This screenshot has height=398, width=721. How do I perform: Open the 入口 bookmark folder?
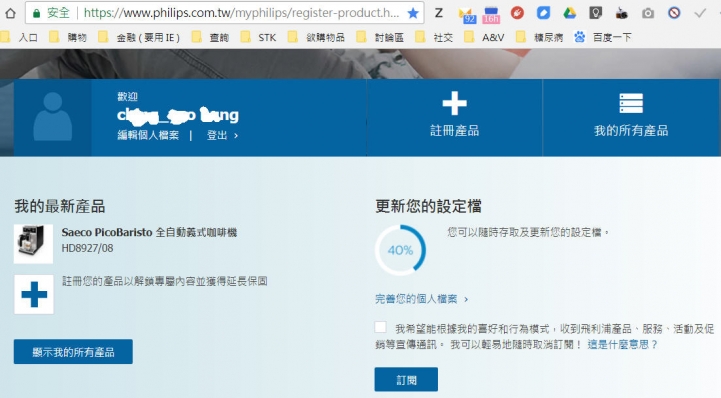point(19,37)
